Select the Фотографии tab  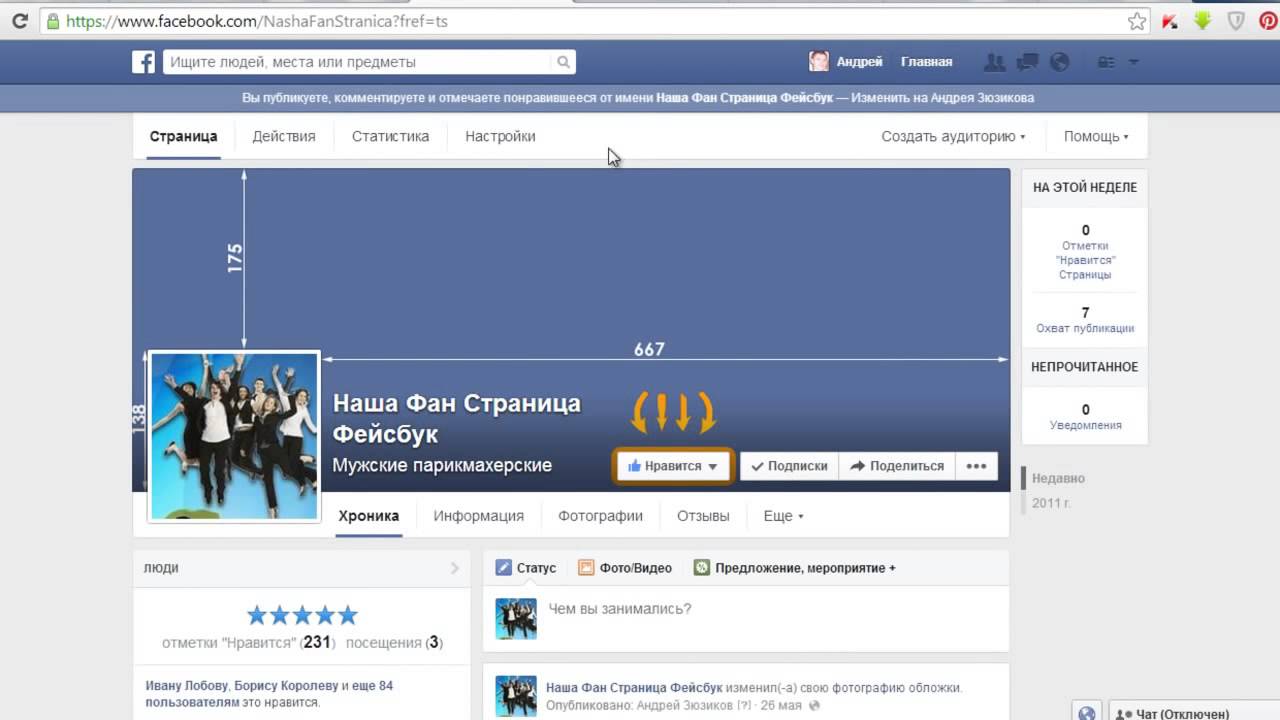click(x=600, y=516)
